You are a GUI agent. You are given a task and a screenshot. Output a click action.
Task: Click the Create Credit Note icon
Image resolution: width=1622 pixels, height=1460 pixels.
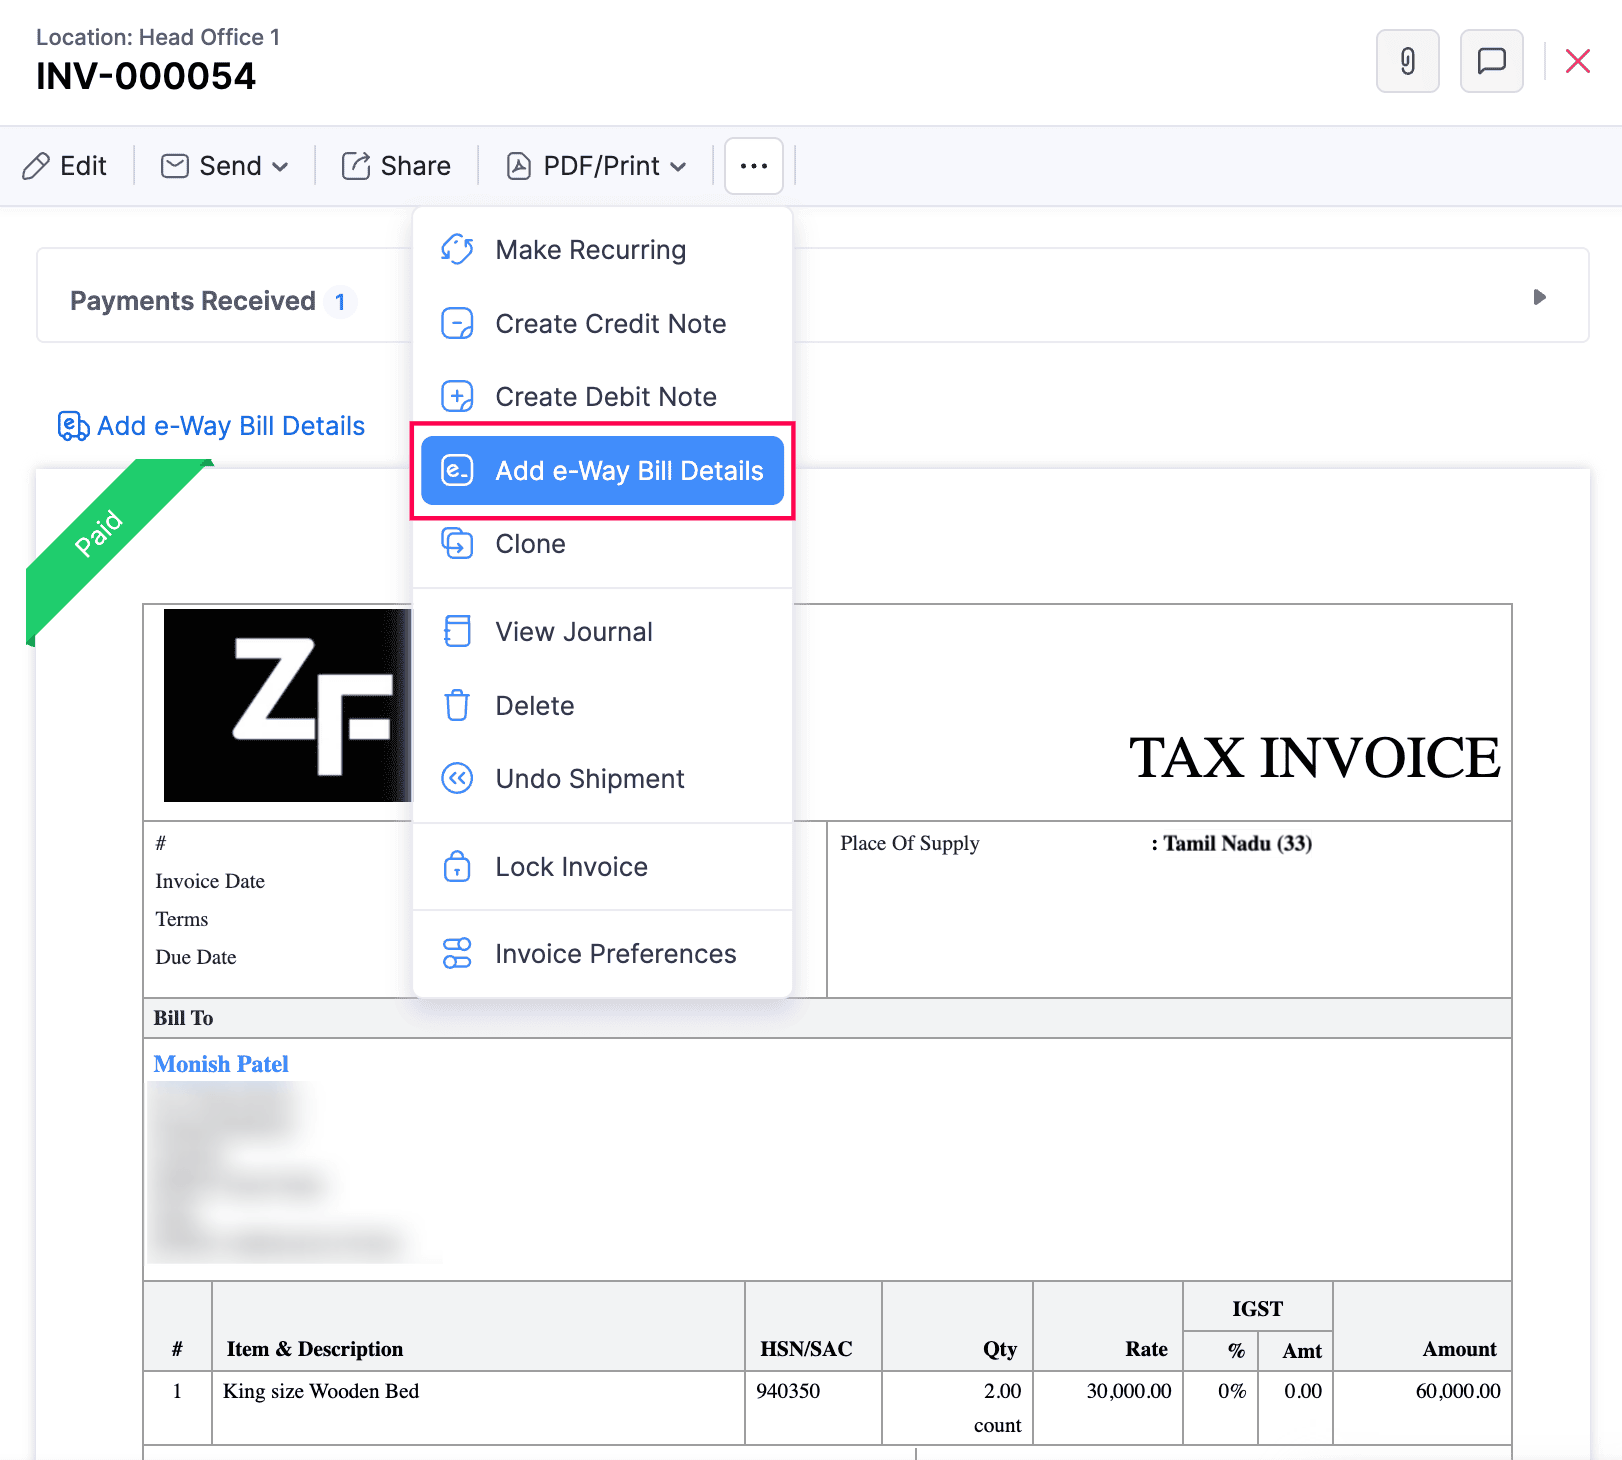[x=457, y=323]
